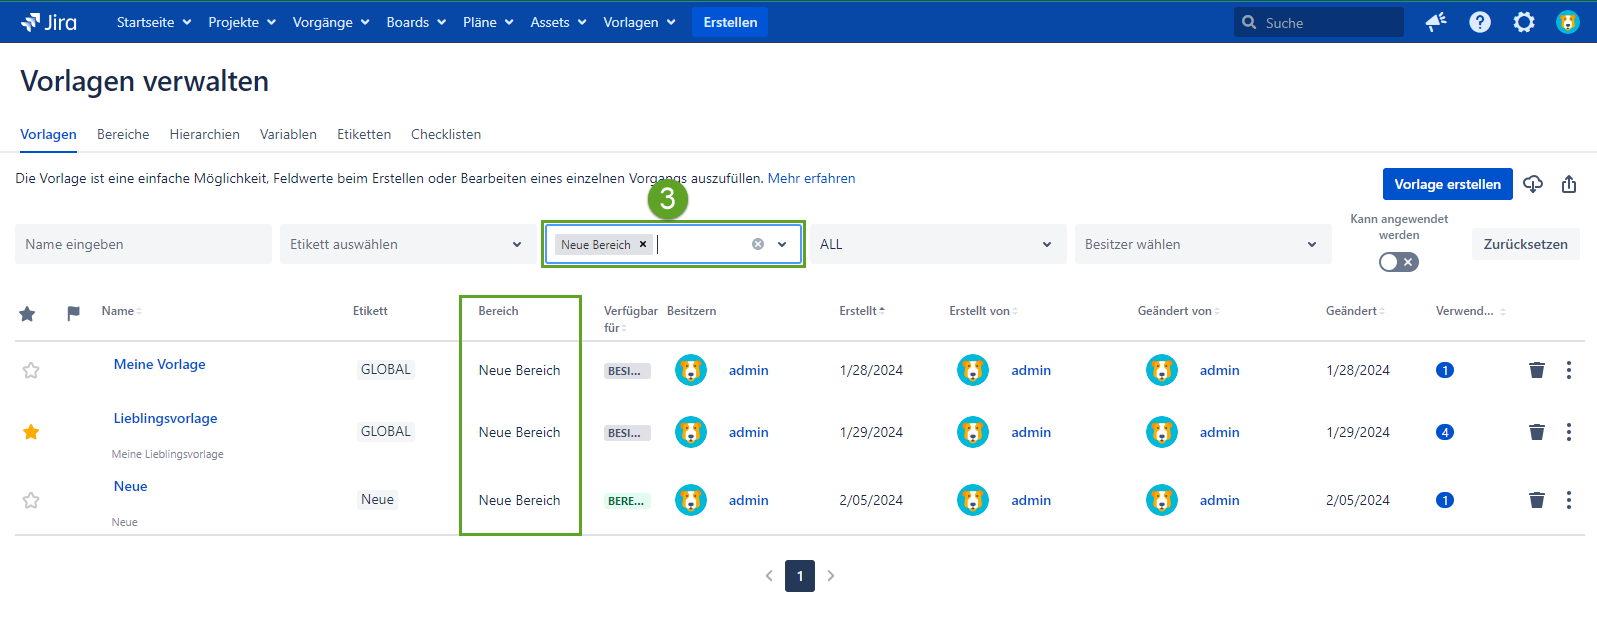This screenshot has width=1597, height=621.
Task: Switch to the Bereiche tab
Action: [123, 134]
